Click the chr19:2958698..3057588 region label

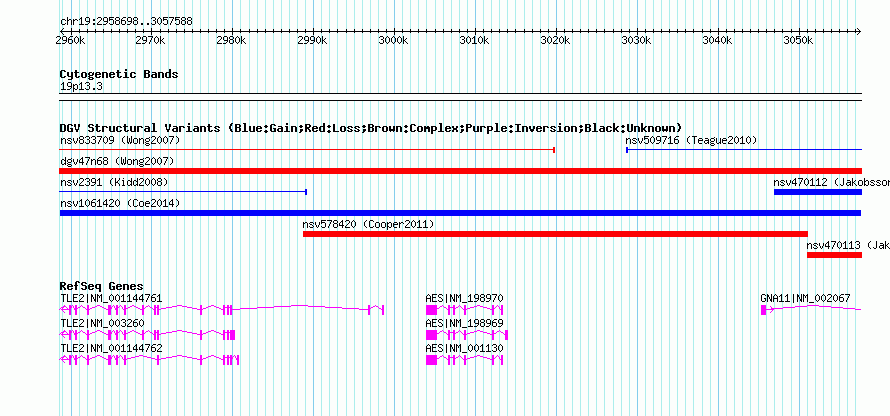126,22
